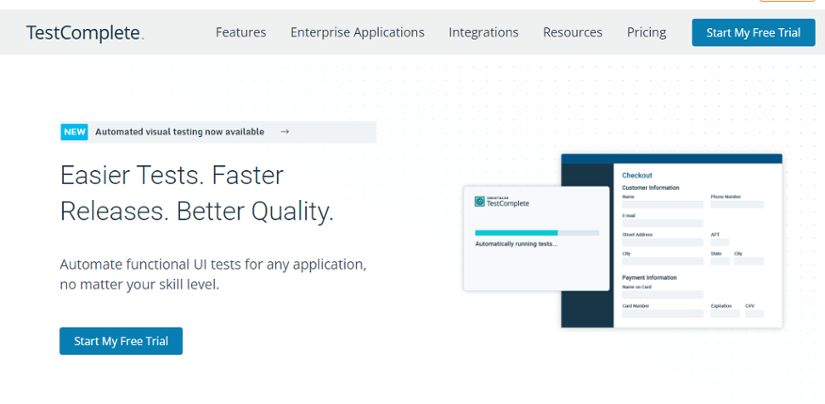Click the Automatically running tests... text
The image size is (825, 404).
click(x=516, y=244)
